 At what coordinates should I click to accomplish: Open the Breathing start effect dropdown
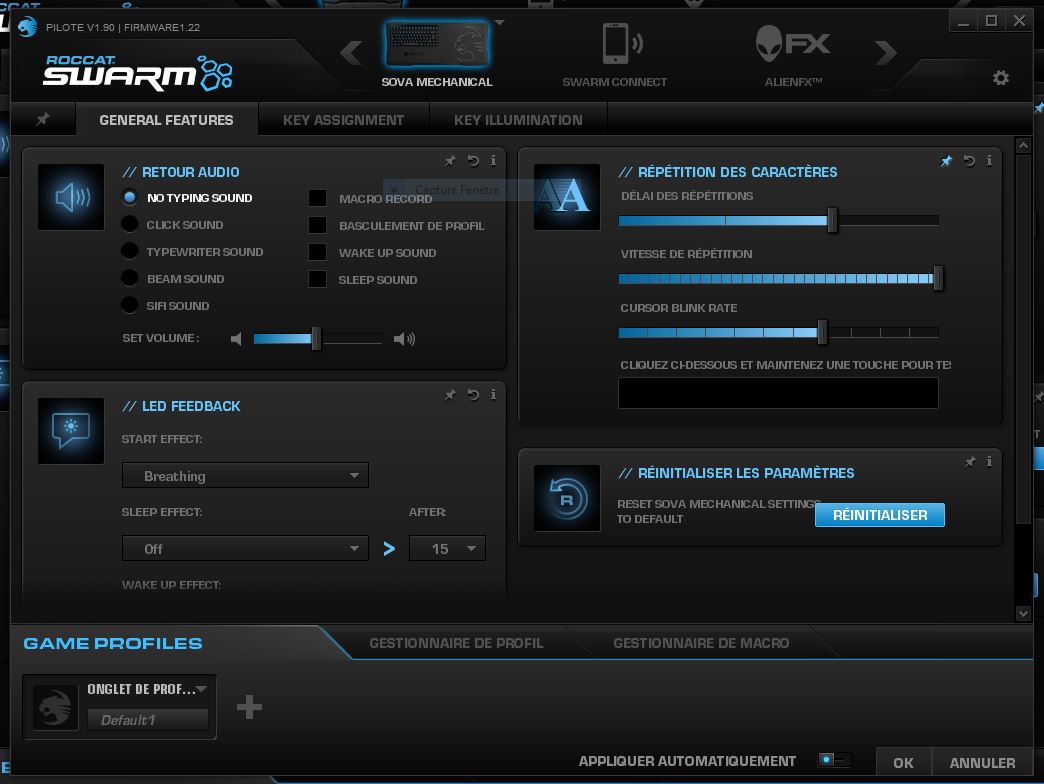(244, 475)
